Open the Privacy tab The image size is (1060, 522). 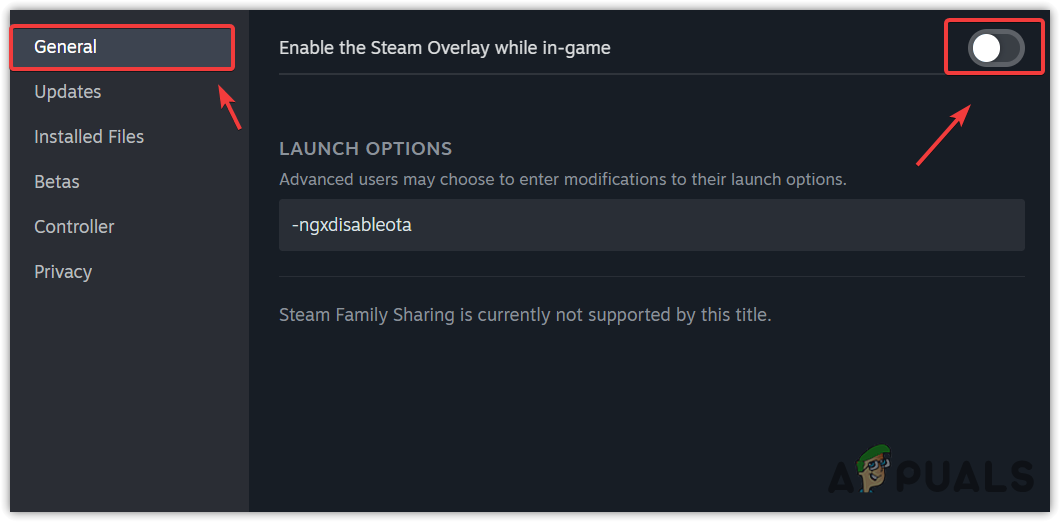click(63, 272)
